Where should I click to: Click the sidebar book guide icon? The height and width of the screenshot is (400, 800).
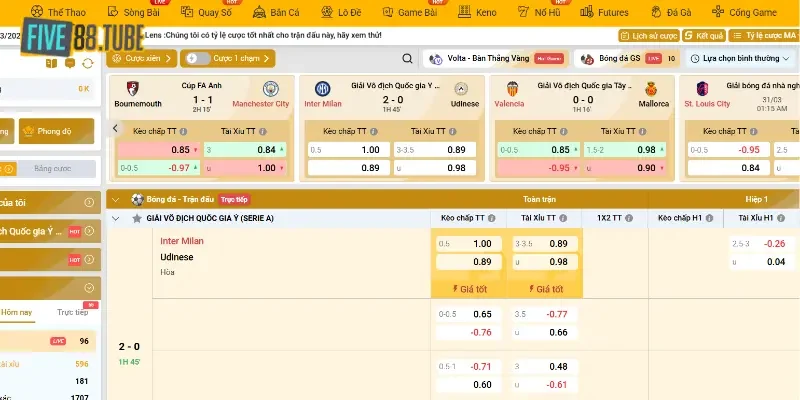pos(52,63)
